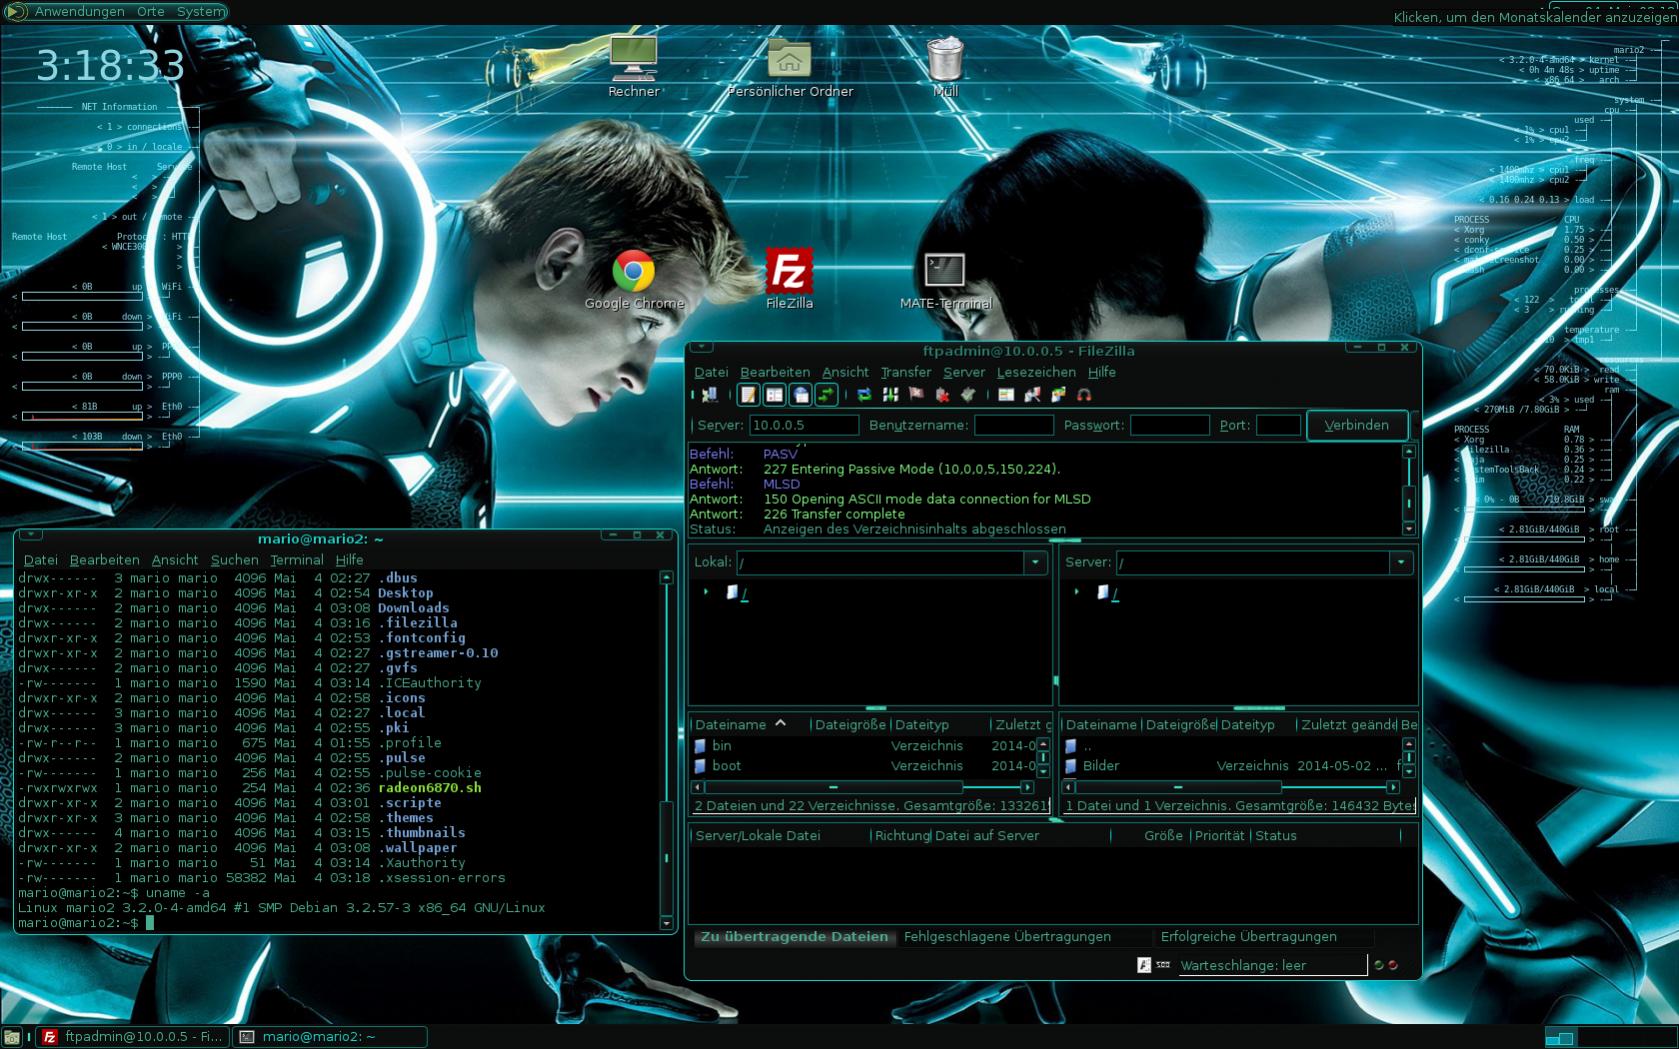Open the Lesezeichen menu in FileZilla
The height and width of the screenshot is (1049, 1679).
[1036, 372]
